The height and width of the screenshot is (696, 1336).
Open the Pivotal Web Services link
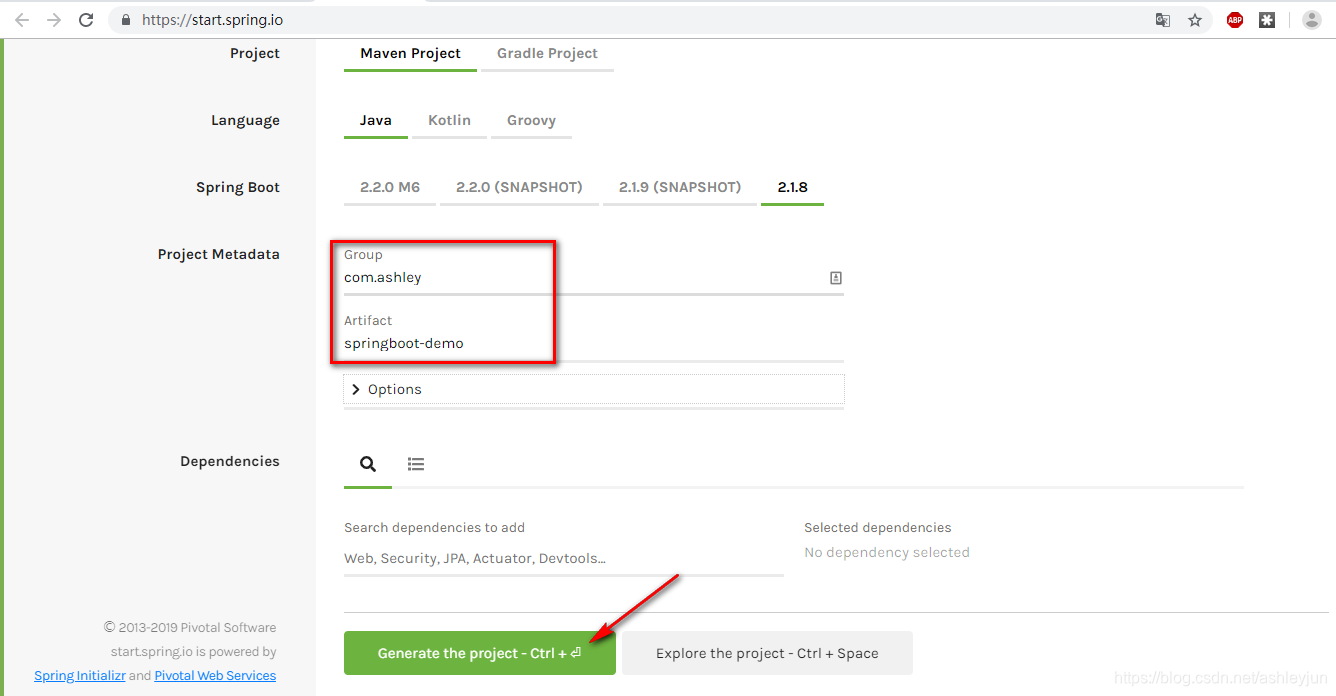215,676
